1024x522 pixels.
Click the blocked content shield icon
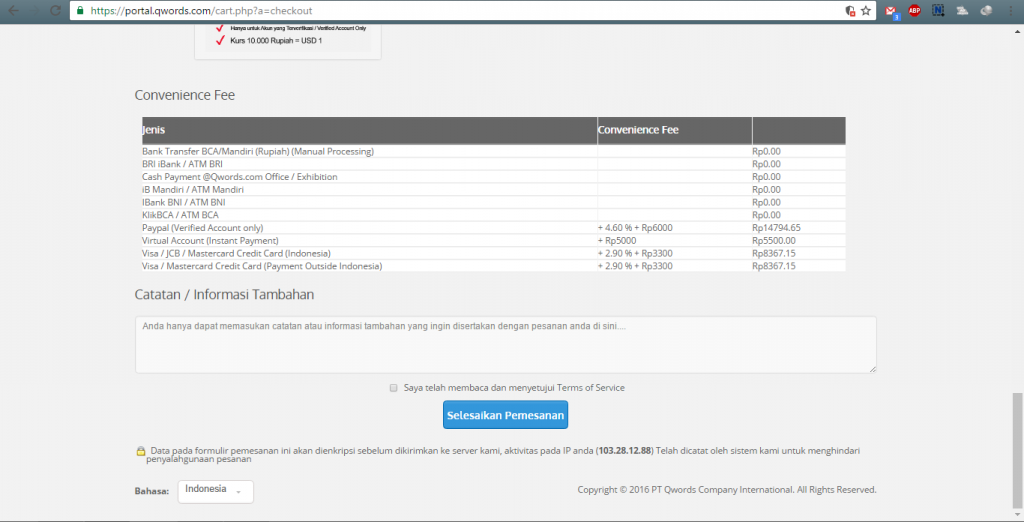point(849,11)
